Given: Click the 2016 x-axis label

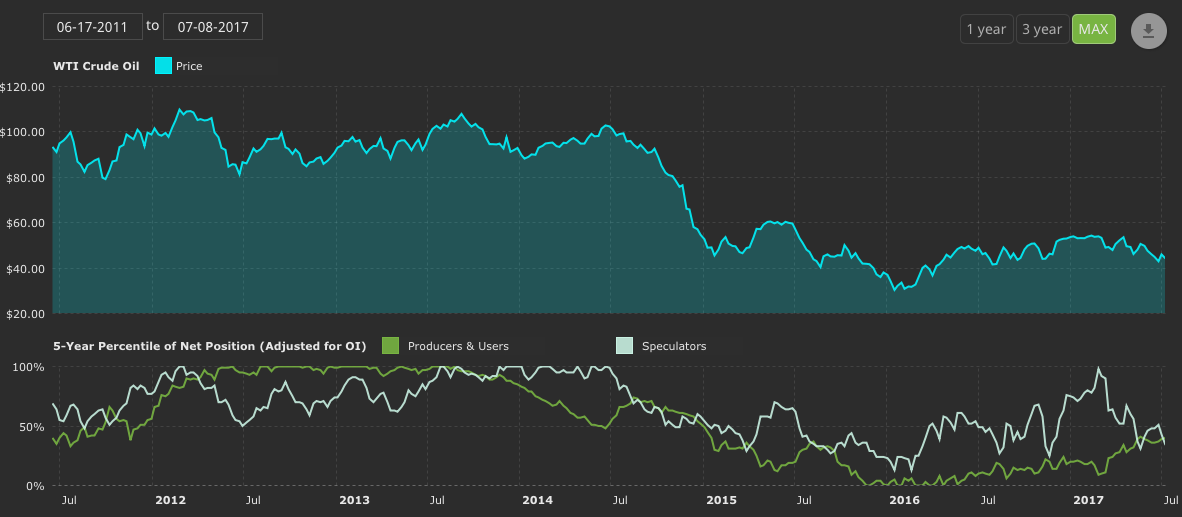Looking at the screenshot, I should tap(904, 499).
